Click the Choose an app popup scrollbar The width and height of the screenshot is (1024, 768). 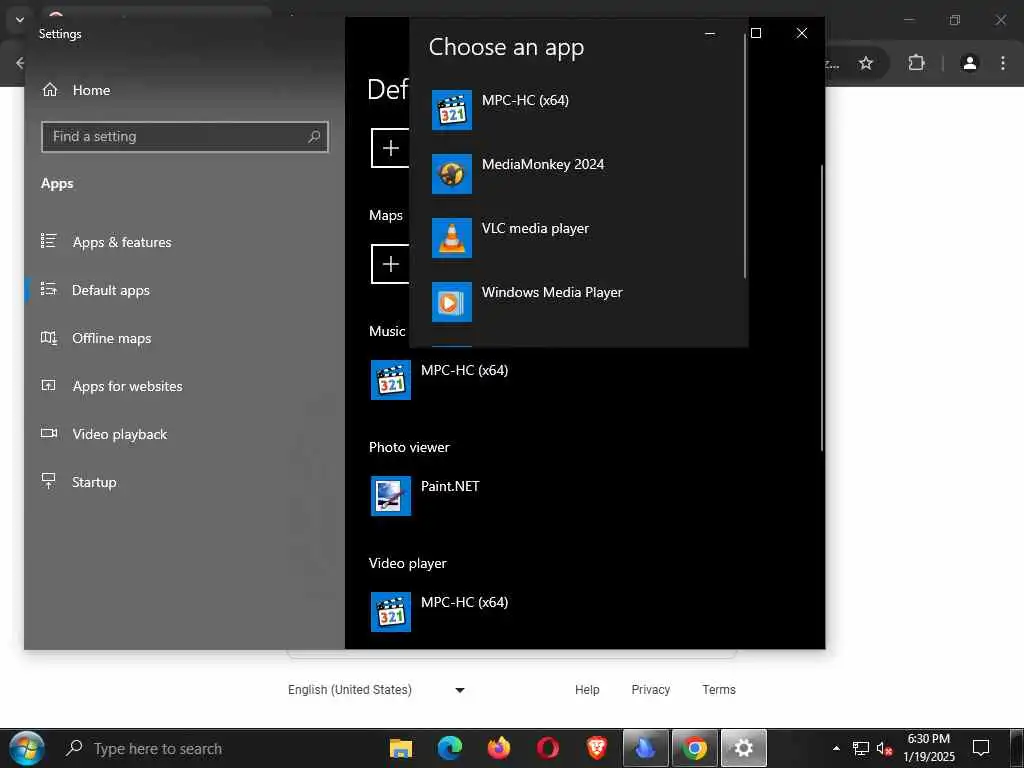744,156
